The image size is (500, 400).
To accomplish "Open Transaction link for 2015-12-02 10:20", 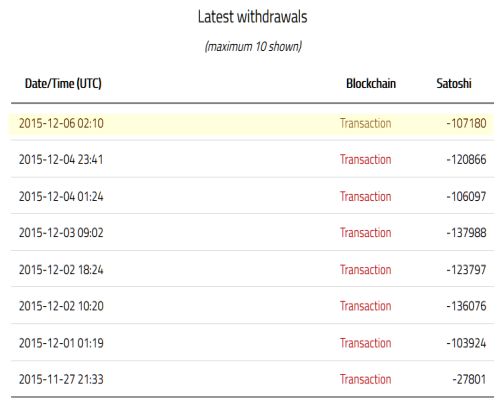I will (x=365, y=306).
